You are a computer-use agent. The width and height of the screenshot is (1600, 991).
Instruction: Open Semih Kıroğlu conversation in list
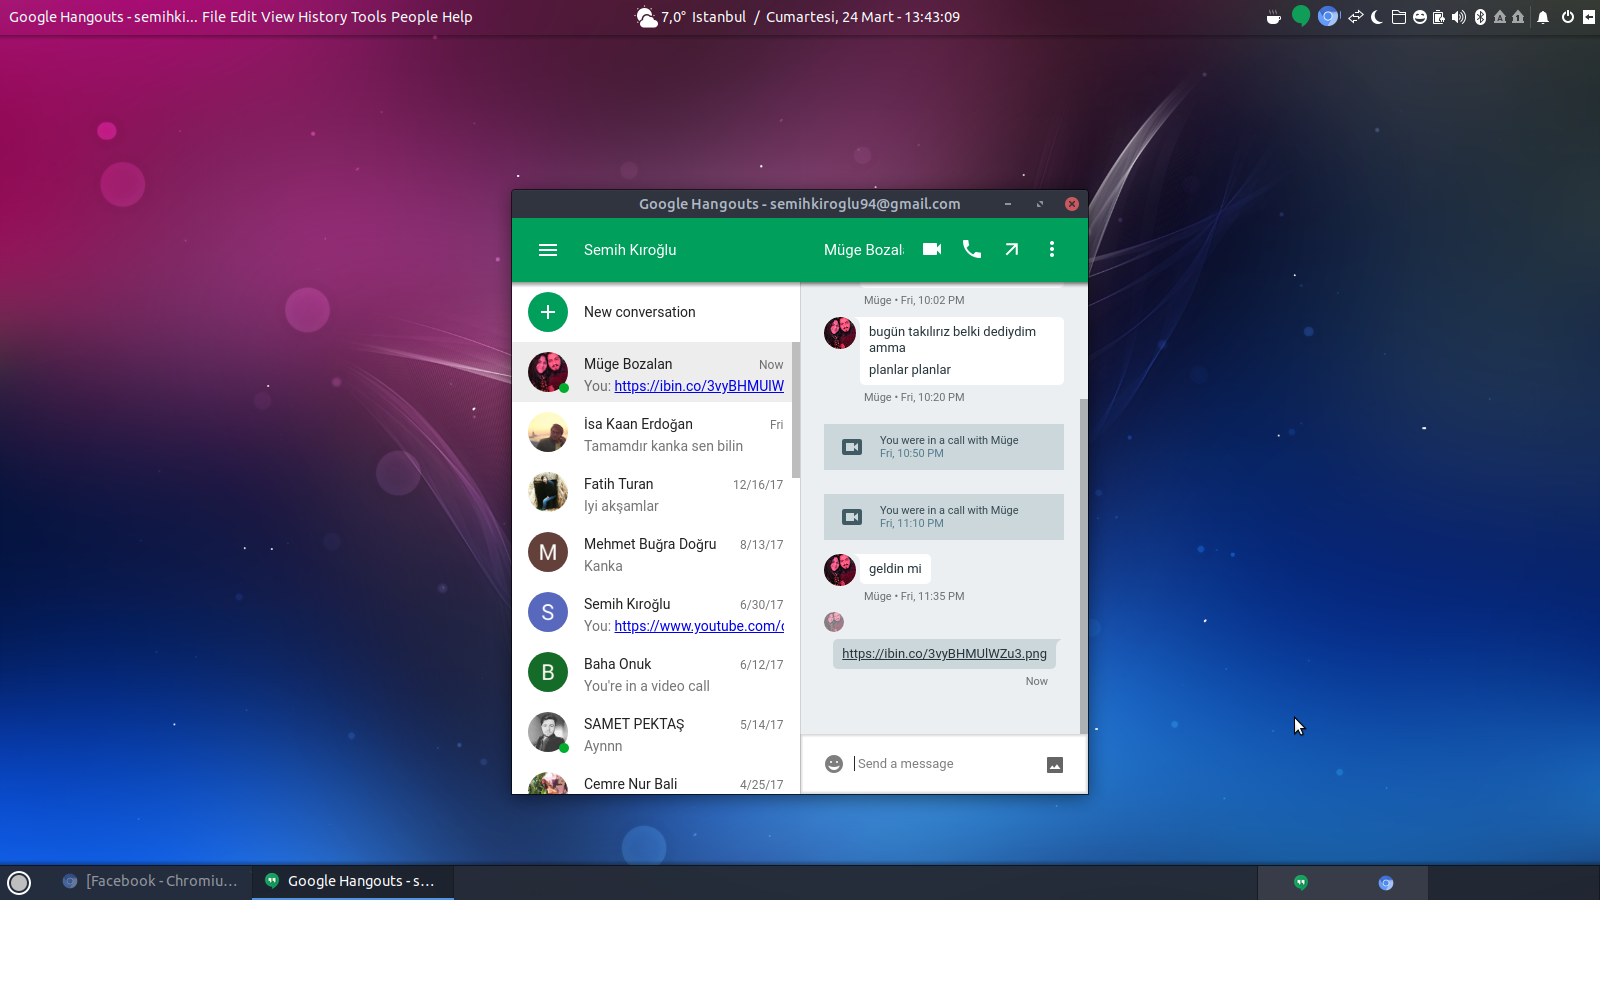click(652, 613)
